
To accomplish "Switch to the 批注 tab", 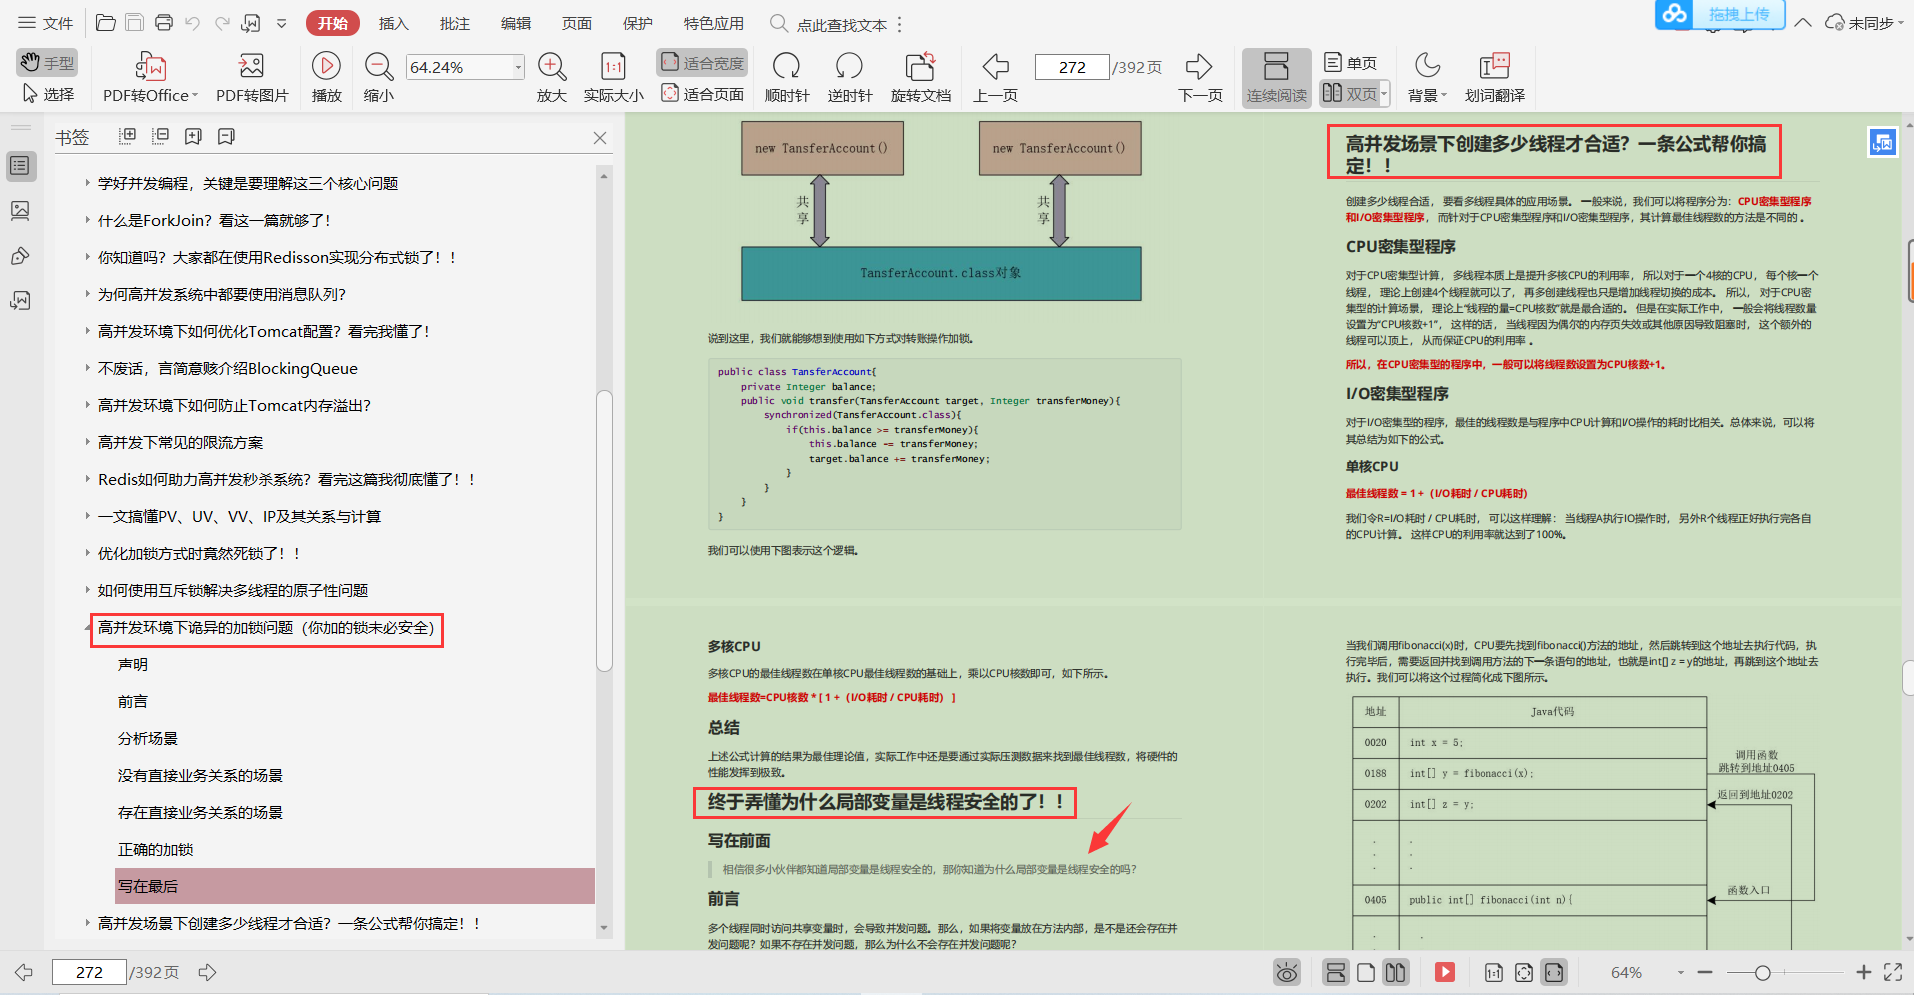I will (x=455, y=23).
